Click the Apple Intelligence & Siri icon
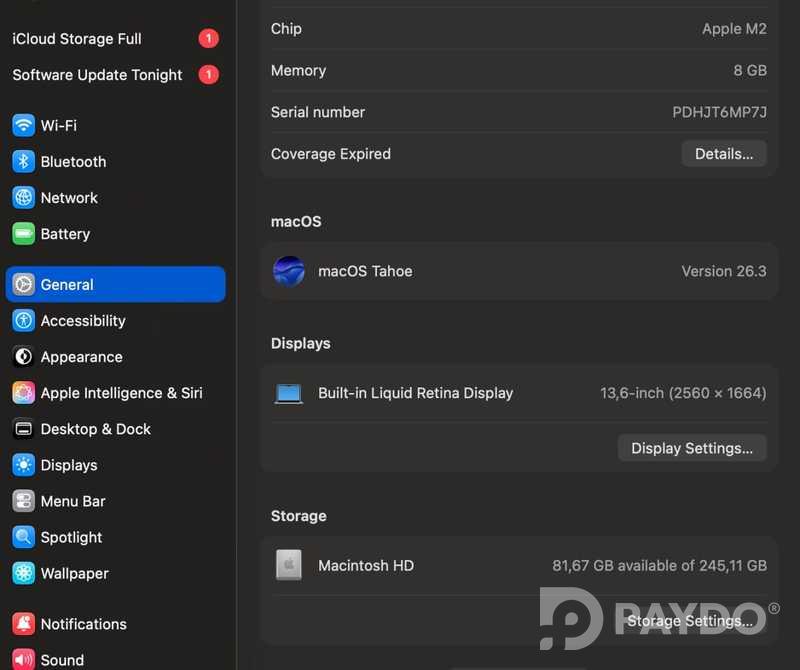The height and width of the screenshot is (670, 800). (x=23, y=393)
